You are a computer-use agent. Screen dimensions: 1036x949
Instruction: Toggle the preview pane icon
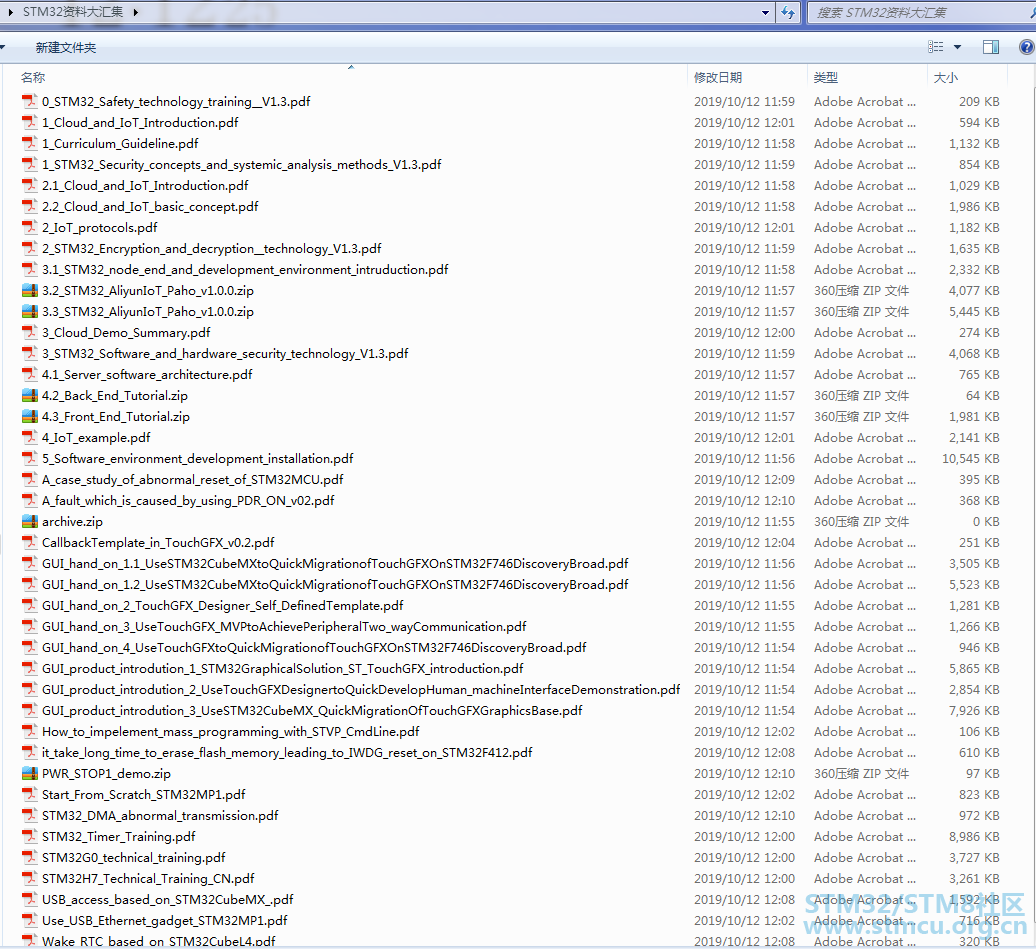(x=991, y=47)
